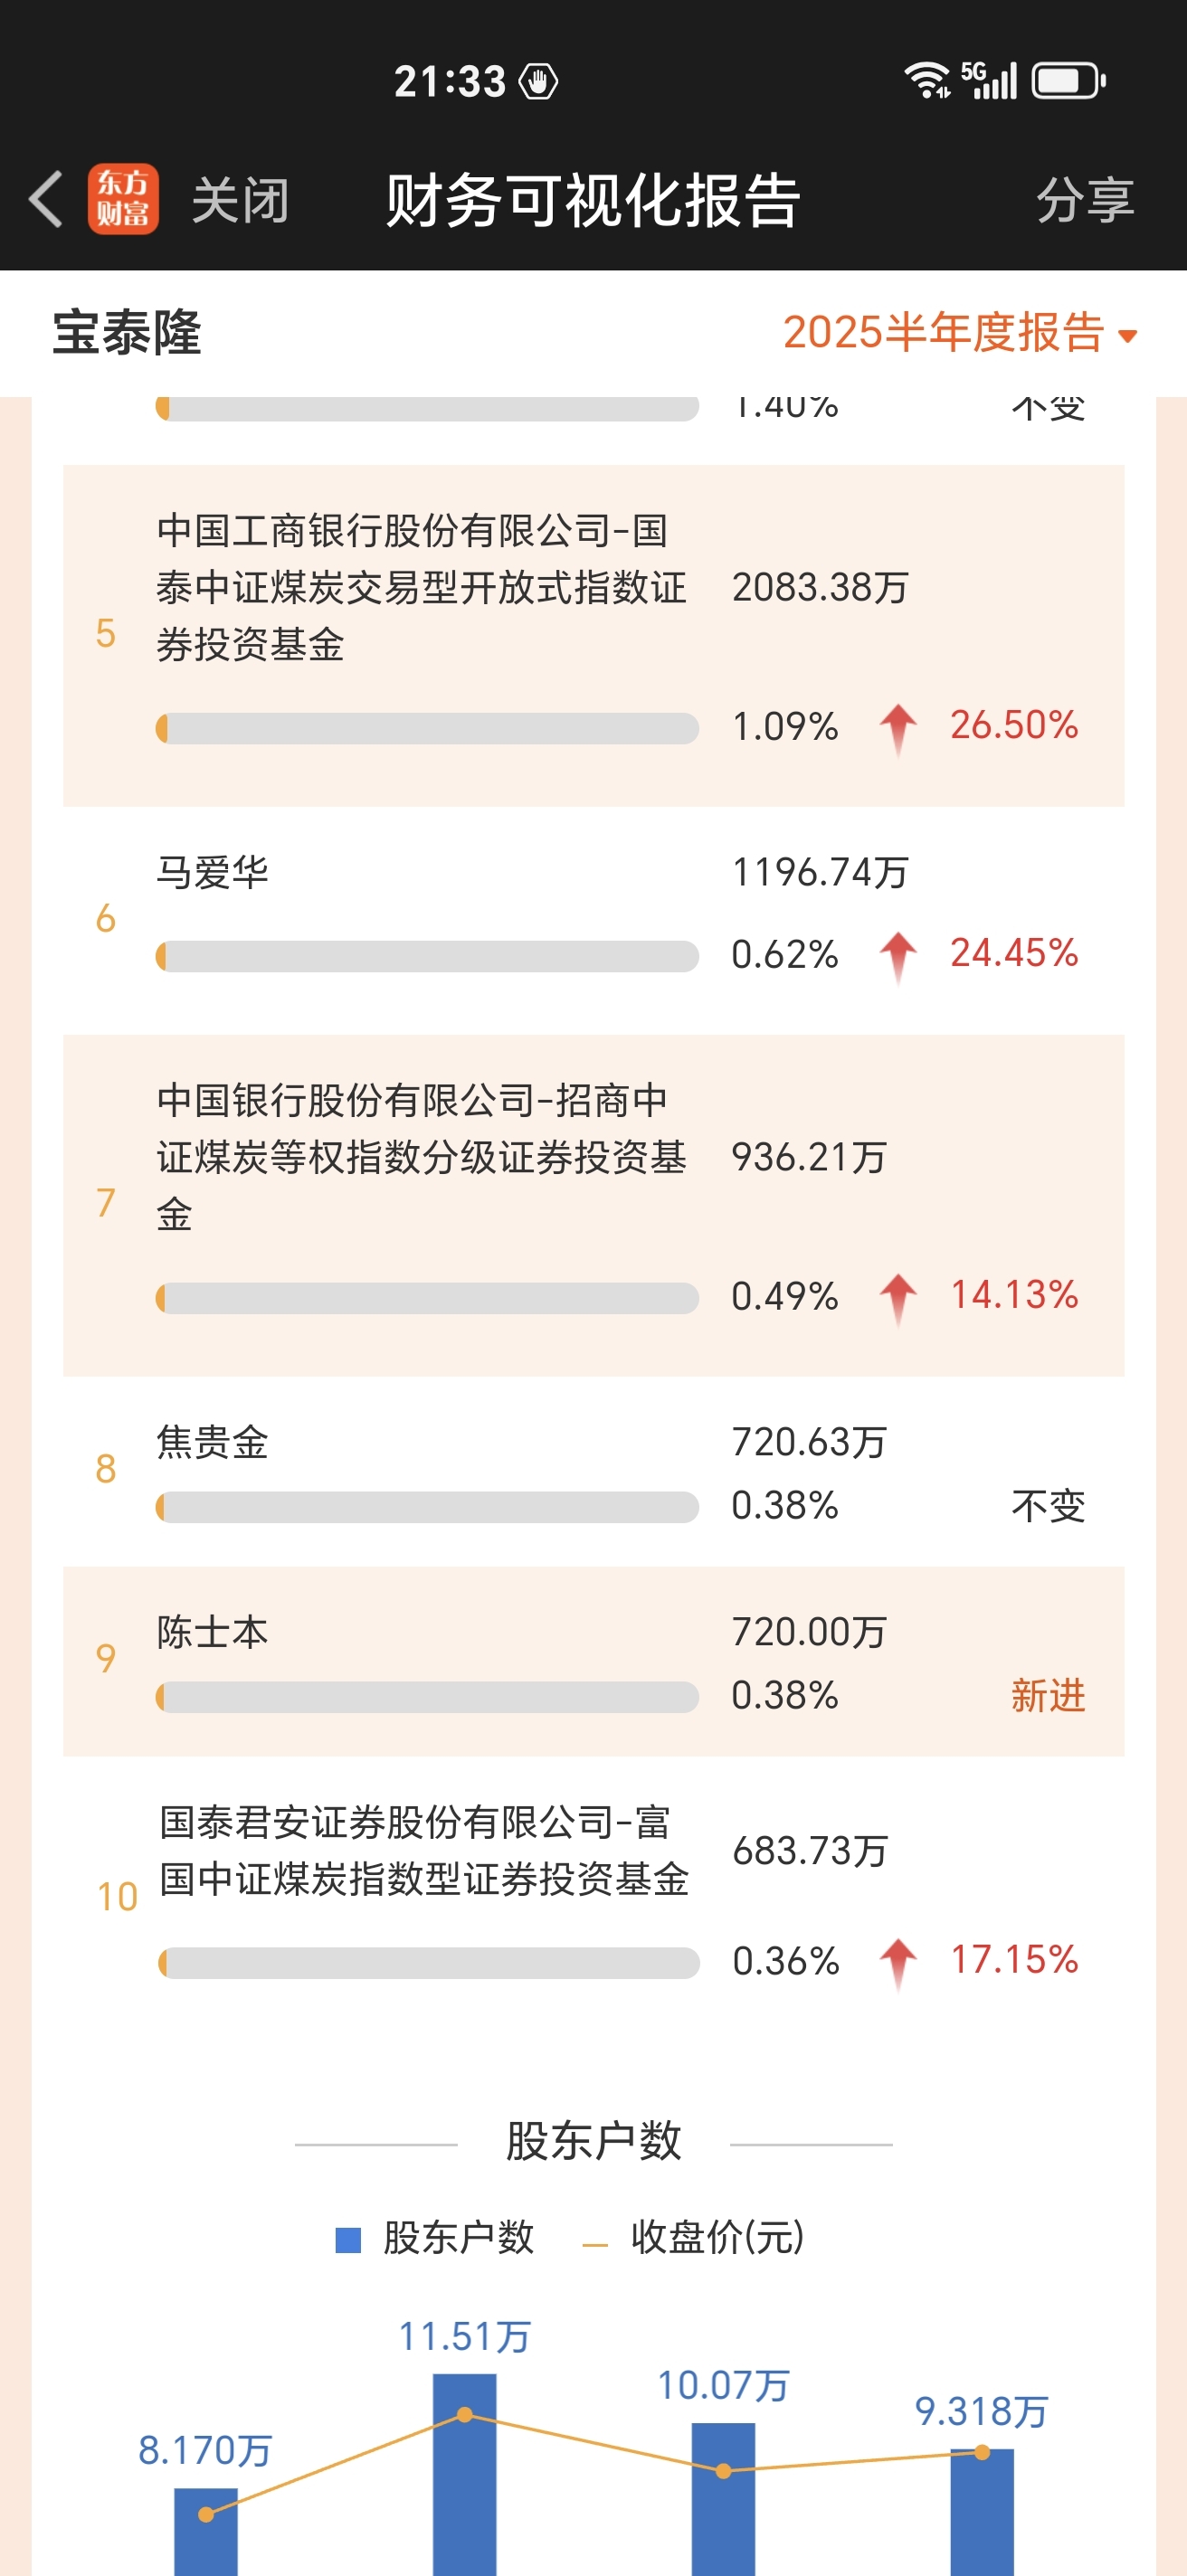The image size is (1187, 2576).
Task: Toggle 收盘价(元) legend line series
Action: point(693,2238)
